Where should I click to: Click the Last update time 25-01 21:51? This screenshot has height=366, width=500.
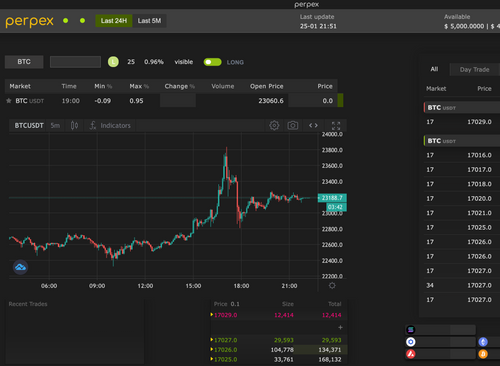tap(318, 26)
